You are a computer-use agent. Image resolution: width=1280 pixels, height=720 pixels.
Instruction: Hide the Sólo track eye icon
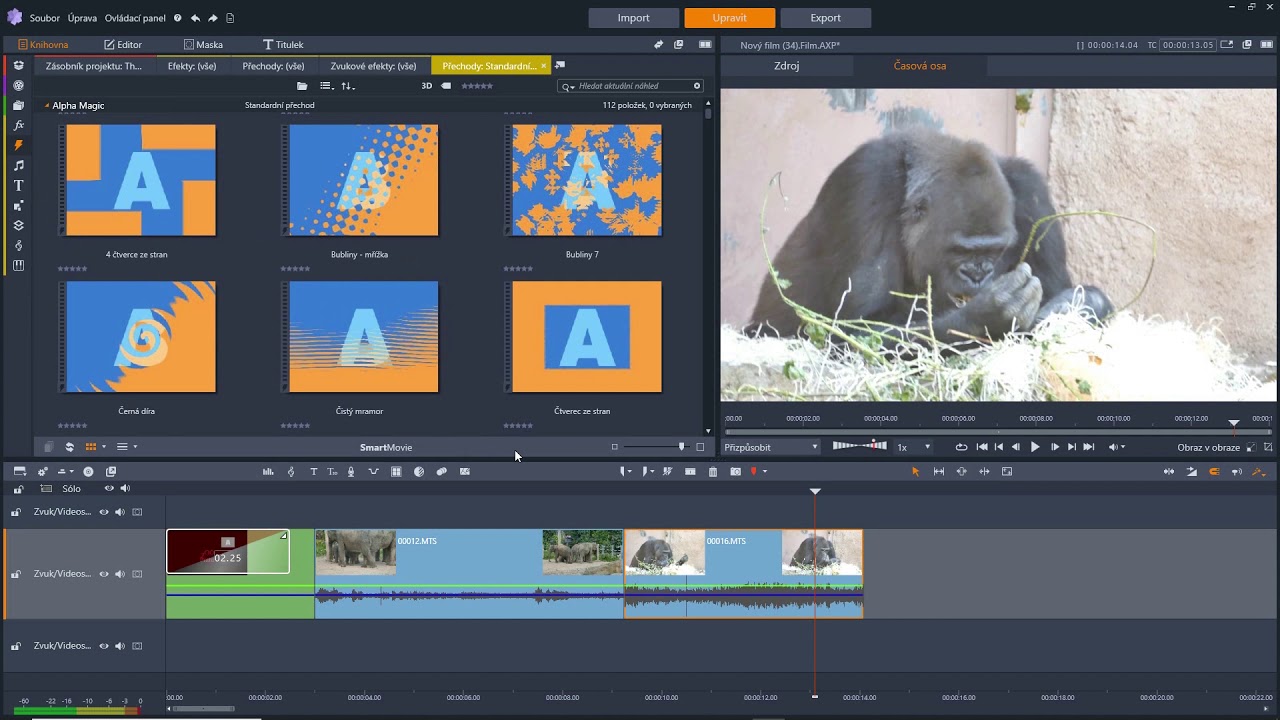[108, 489]
